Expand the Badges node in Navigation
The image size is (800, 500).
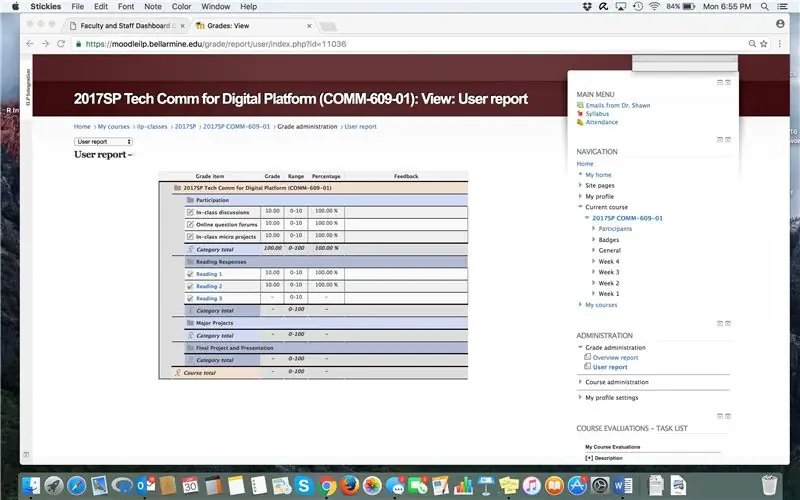593,240
